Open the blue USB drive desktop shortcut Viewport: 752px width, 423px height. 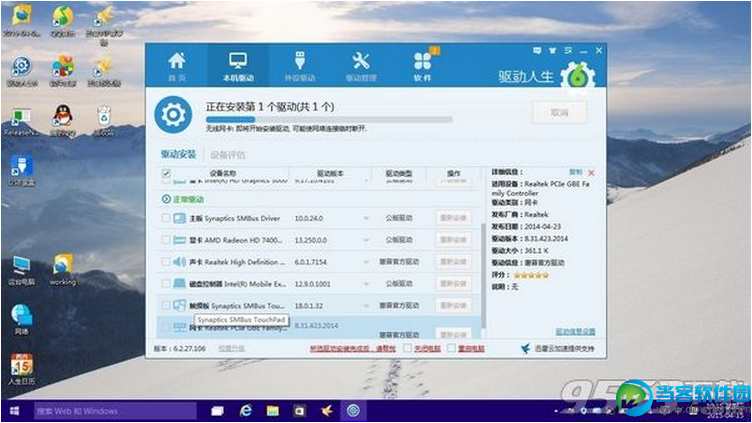[x=22, y=170]
